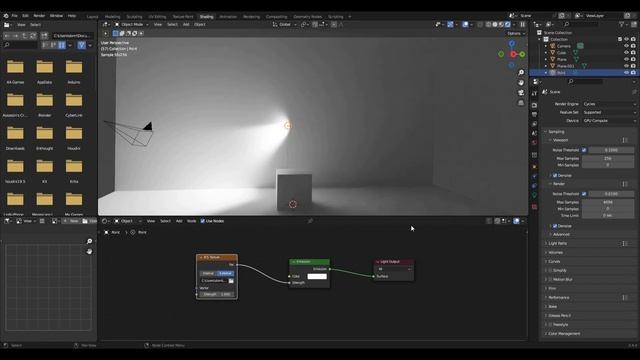The width and height of the screenshot is (640, 360).
Task: Expand the Performance panel
Action: tap(559, 298)
